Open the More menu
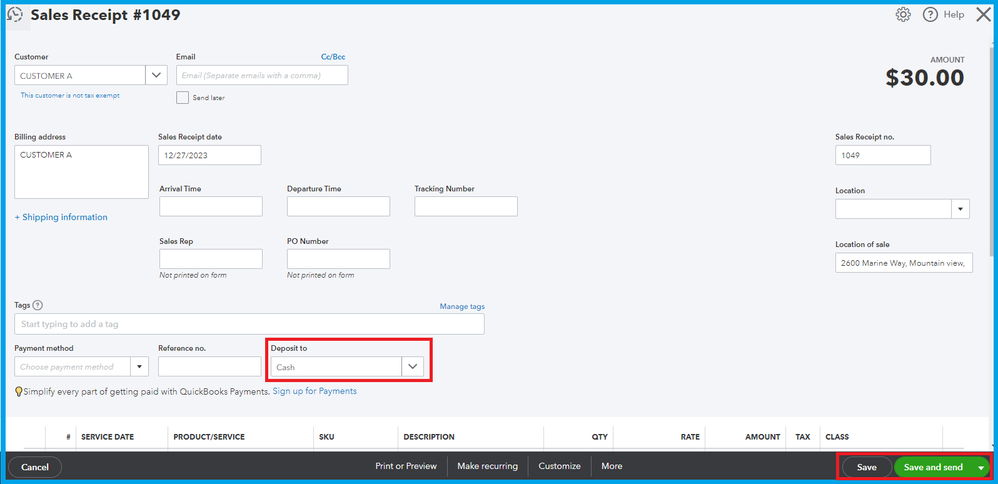Viewport: 998px width, 484px height. (612, 466)
